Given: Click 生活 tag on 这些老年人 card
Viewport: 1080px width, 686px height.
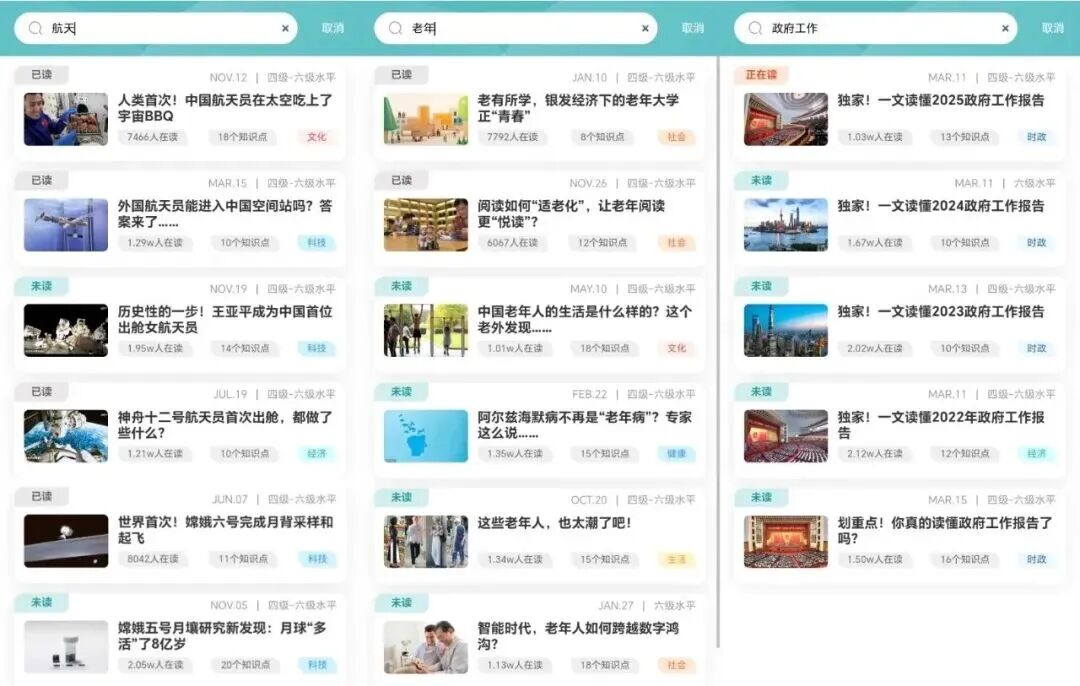Looking at the screenshot, I should coord(676,559).
